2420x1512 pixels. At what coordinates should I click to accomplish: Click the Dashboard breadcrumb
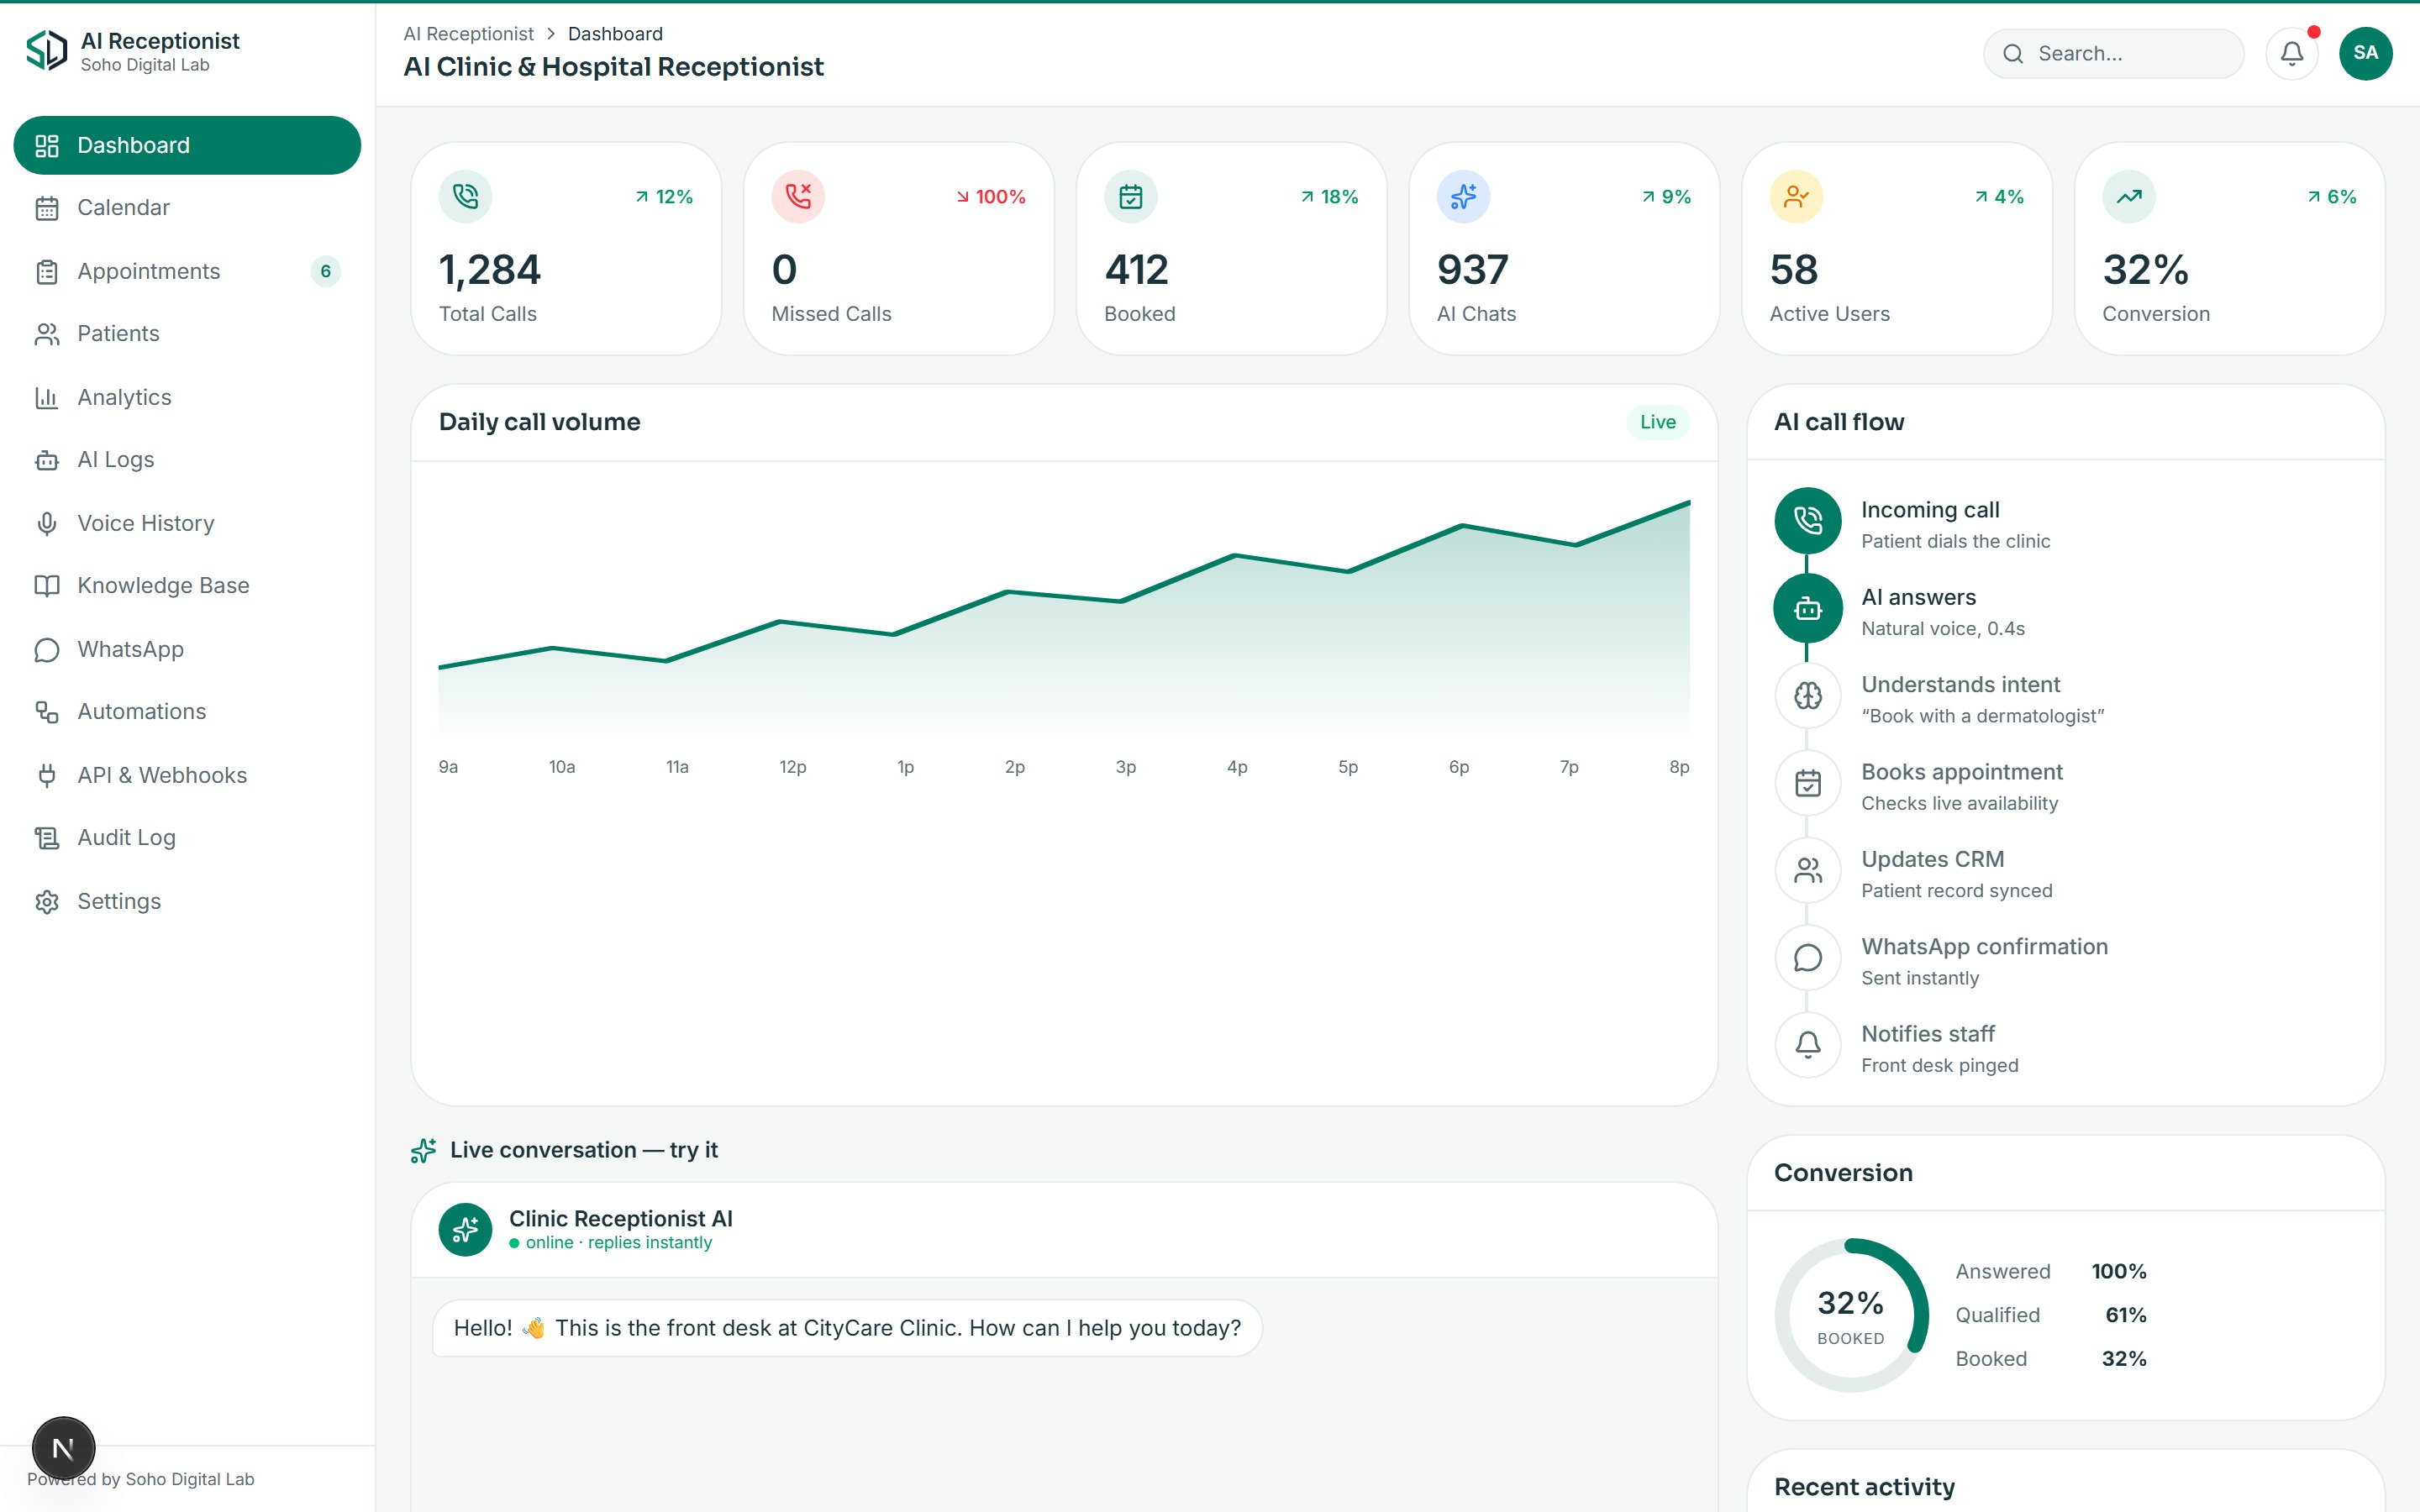pyautogui.click(x=615, y=34)
